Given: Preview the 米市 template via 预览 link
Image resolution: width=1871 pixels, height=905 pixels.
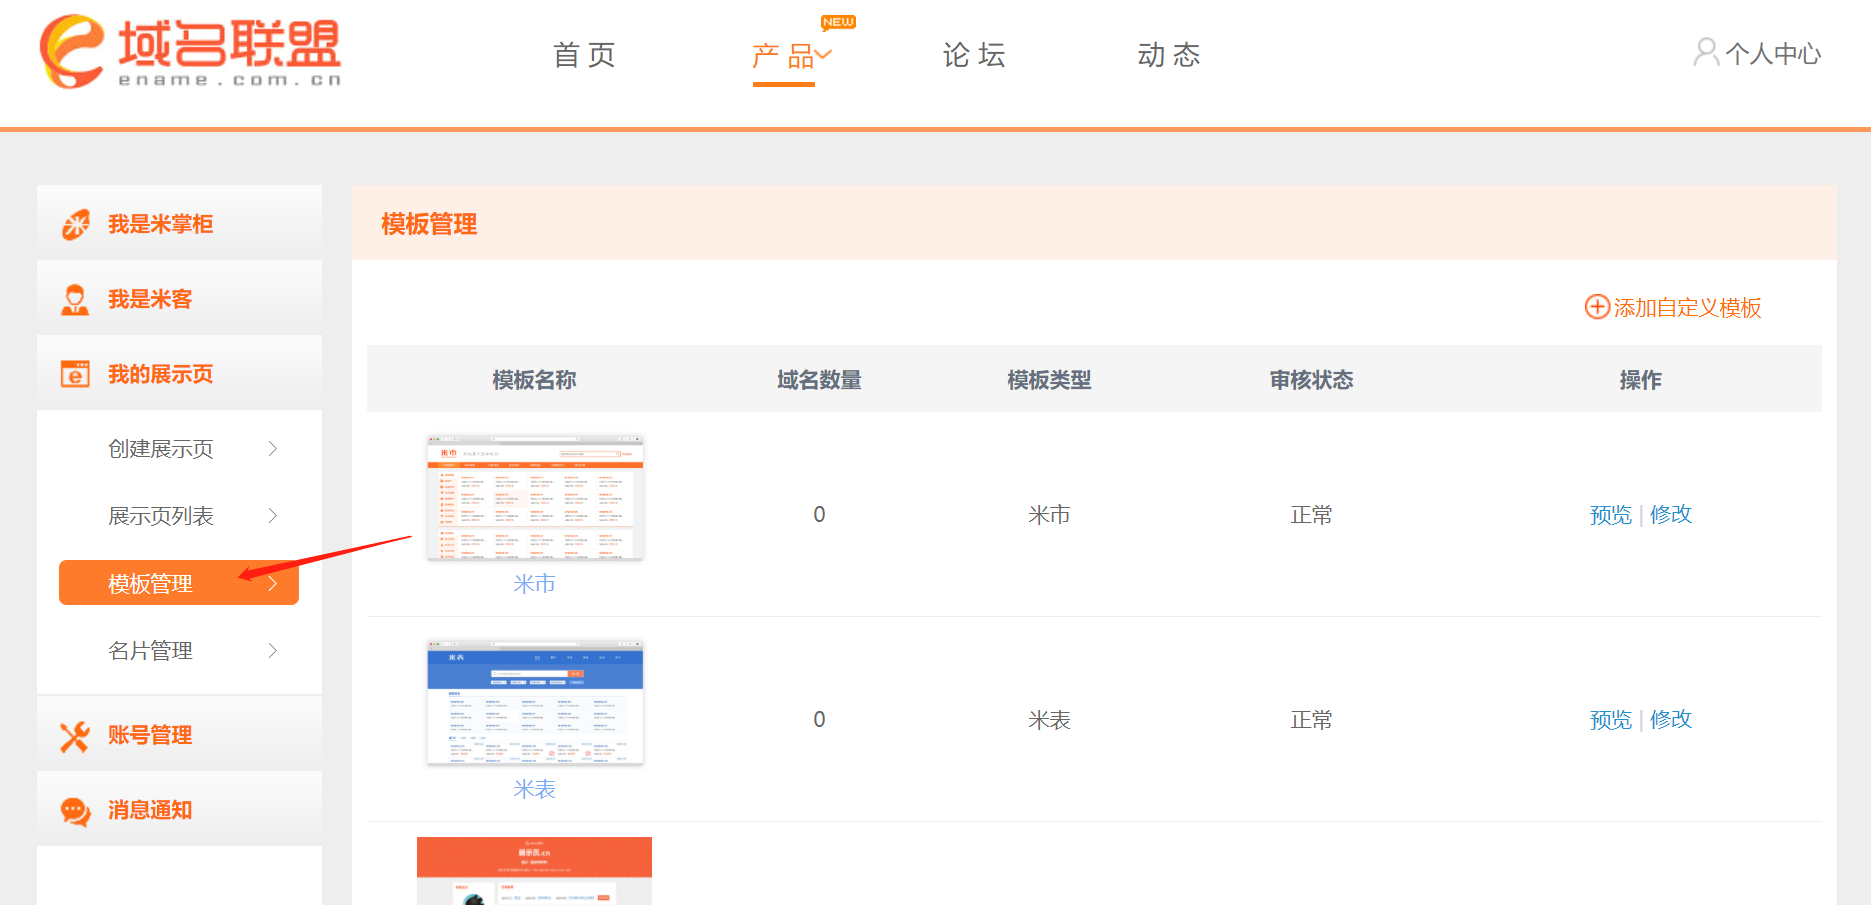Looking at the screenshot, I should (x=1610, y=514).
